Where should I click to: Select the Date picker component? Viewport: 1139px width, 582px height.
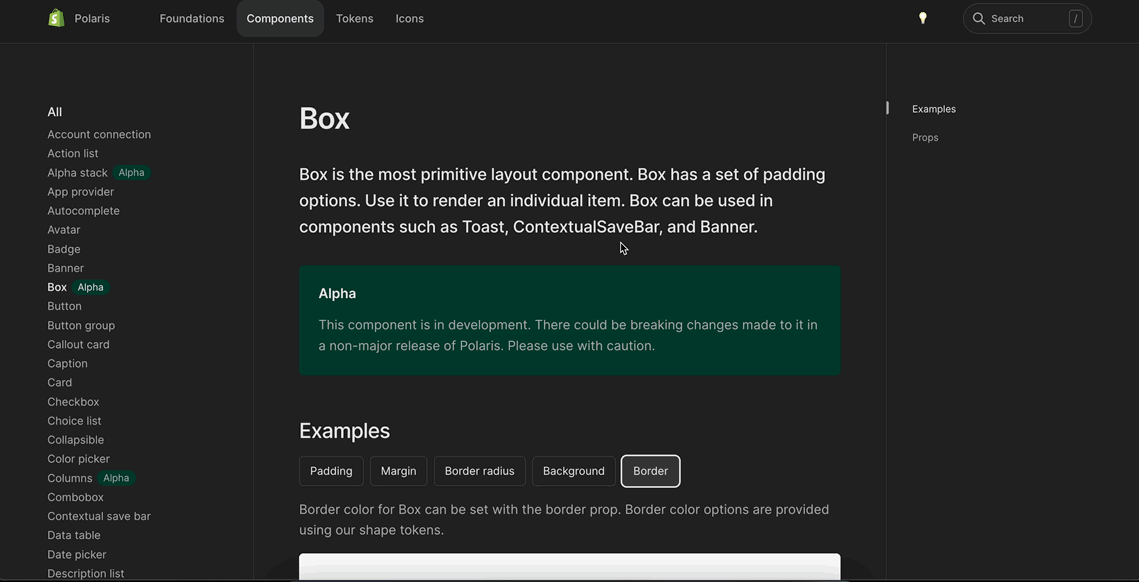[76, 555]
